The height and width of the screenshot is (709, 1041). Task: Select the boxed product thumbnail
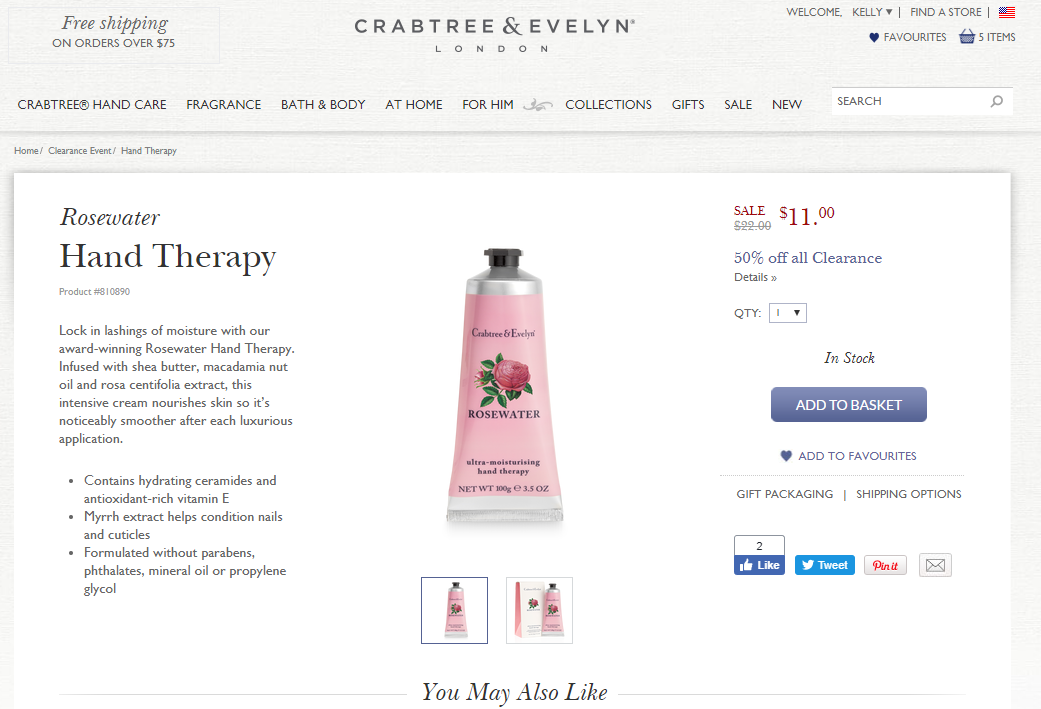(x=539, y=610)
